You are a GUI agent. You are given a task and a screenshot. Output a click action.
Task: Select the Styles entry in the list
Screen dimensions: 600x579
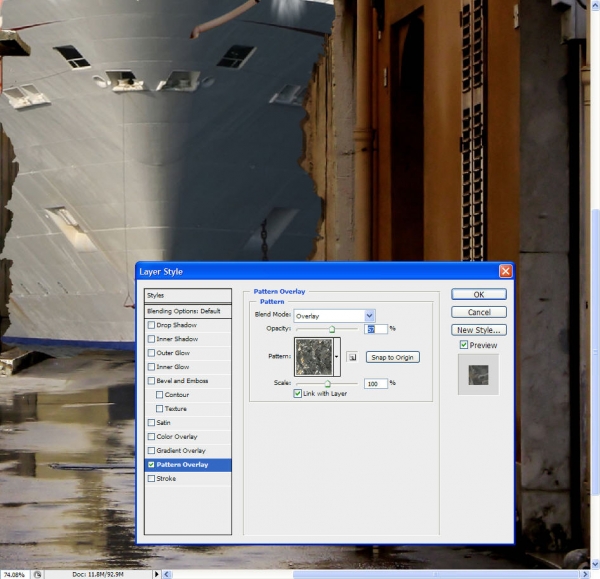pos(188,295)
